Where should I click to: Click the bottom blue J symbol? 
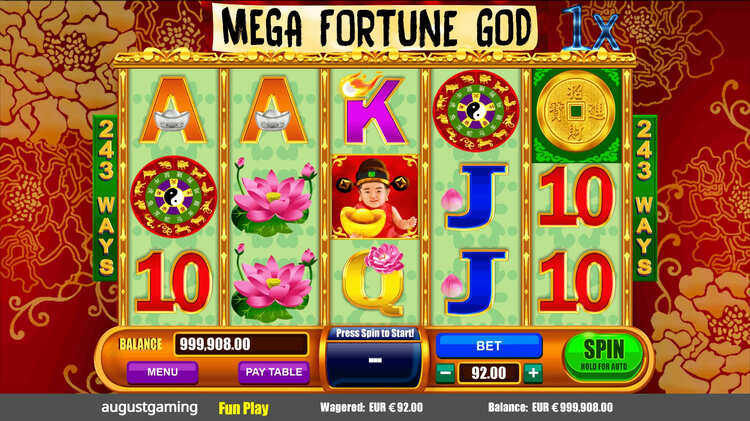(475, 282)
